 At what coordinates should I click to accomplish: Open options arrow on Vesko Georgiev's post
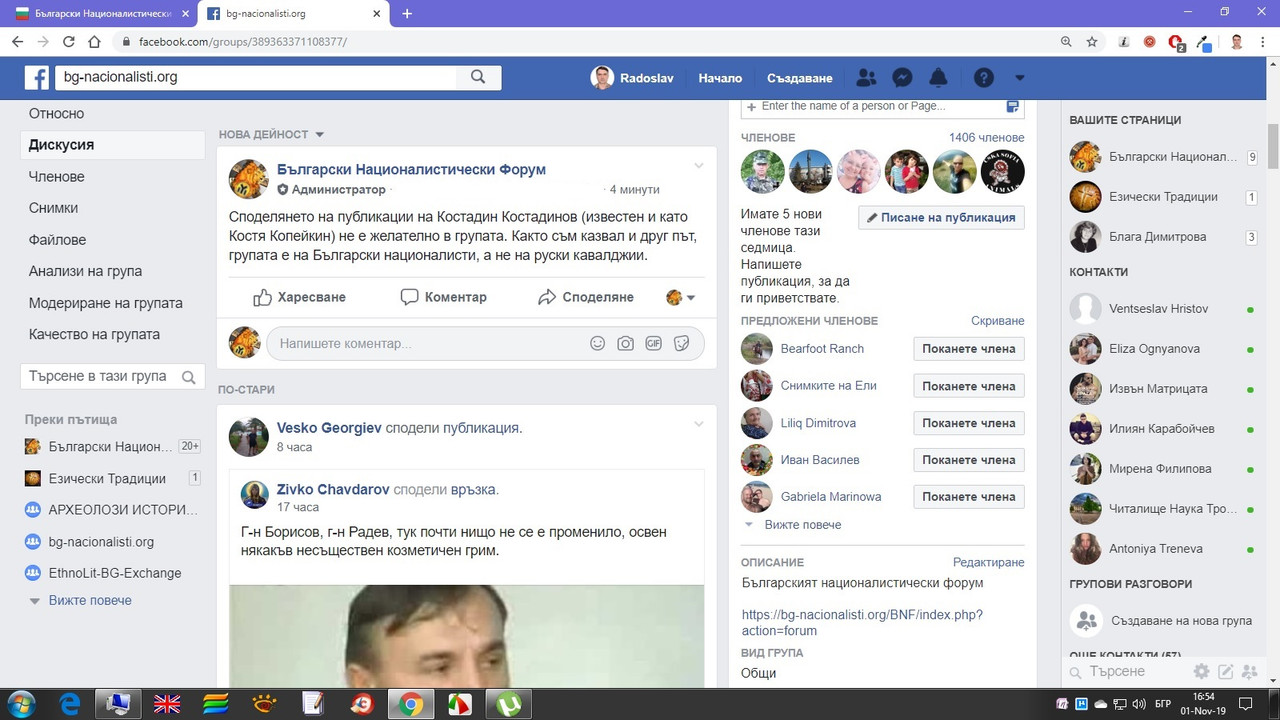tap(699, 425)
